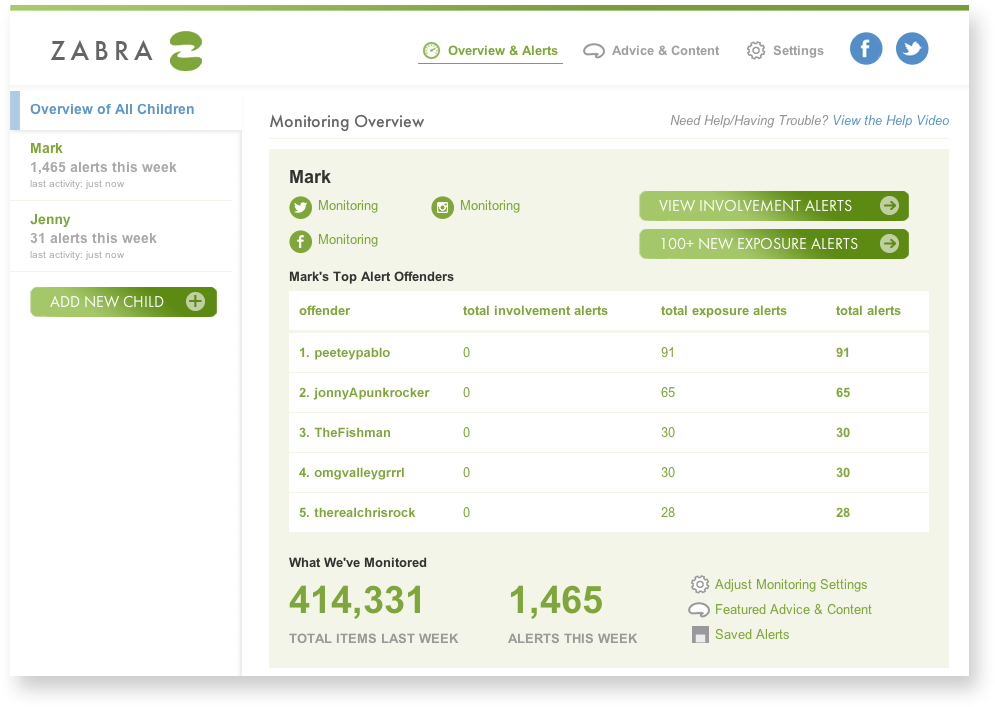Screen dimensions: 995x707
Task: Click TheFishman's involvement alerts value 0
Action: coord(466,433)
